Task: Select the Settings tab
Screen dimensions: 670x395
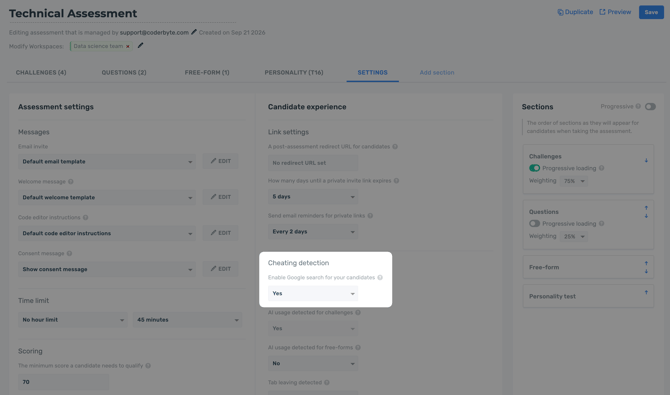Action: pos(373,73)
